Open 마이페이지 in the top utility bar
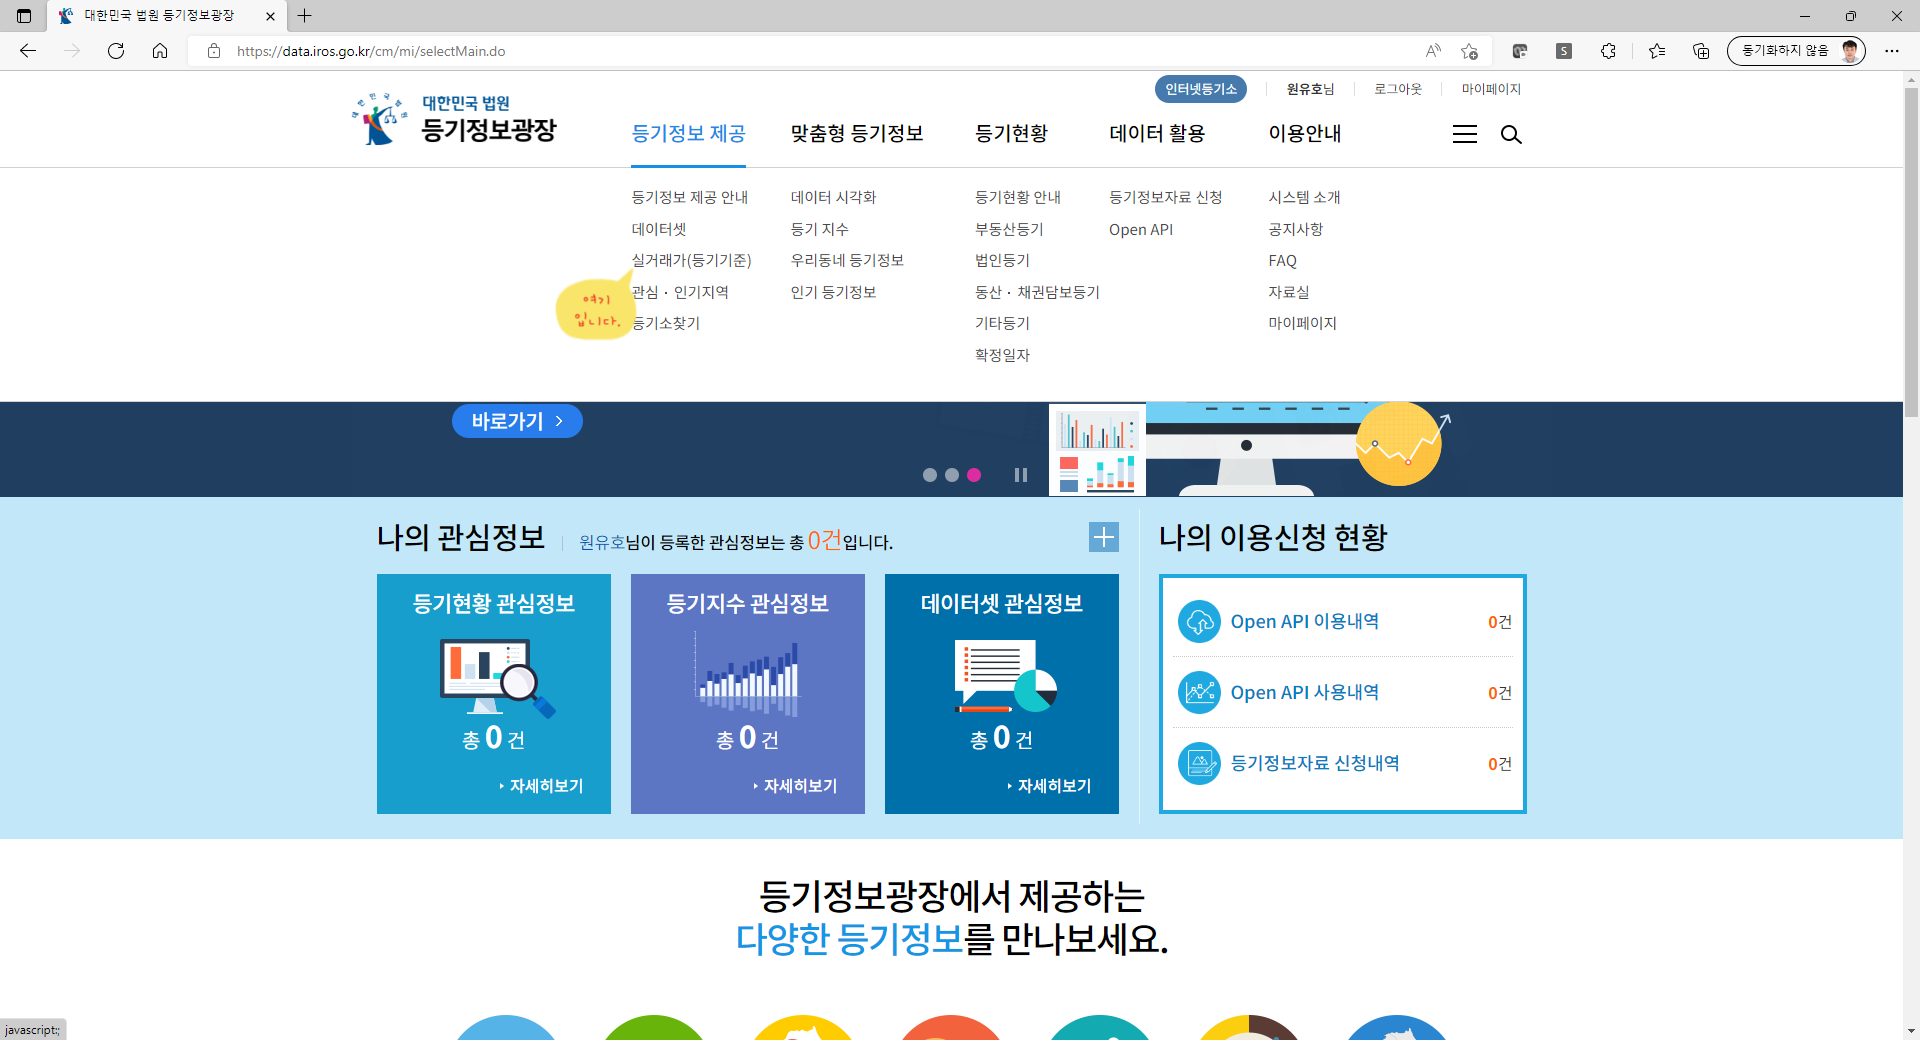 point(1490,89)
